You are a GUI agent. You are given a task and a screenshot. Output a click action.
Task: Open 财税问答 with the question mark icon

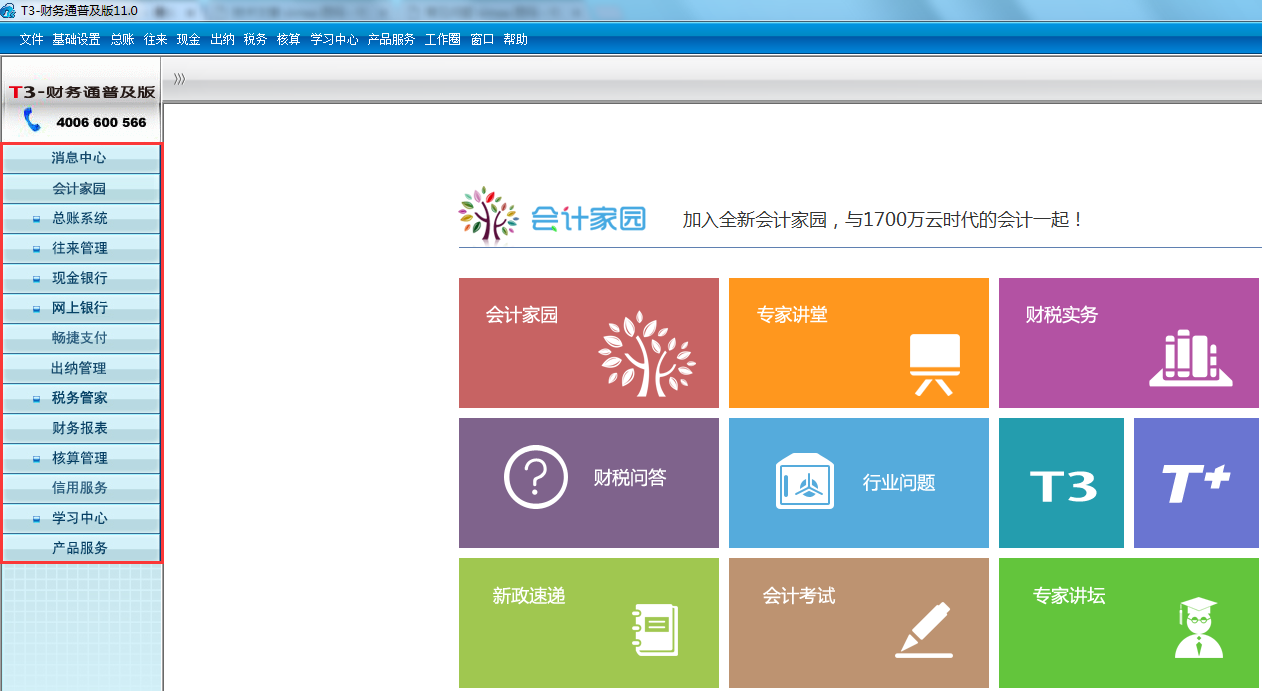tap(588, 483)
